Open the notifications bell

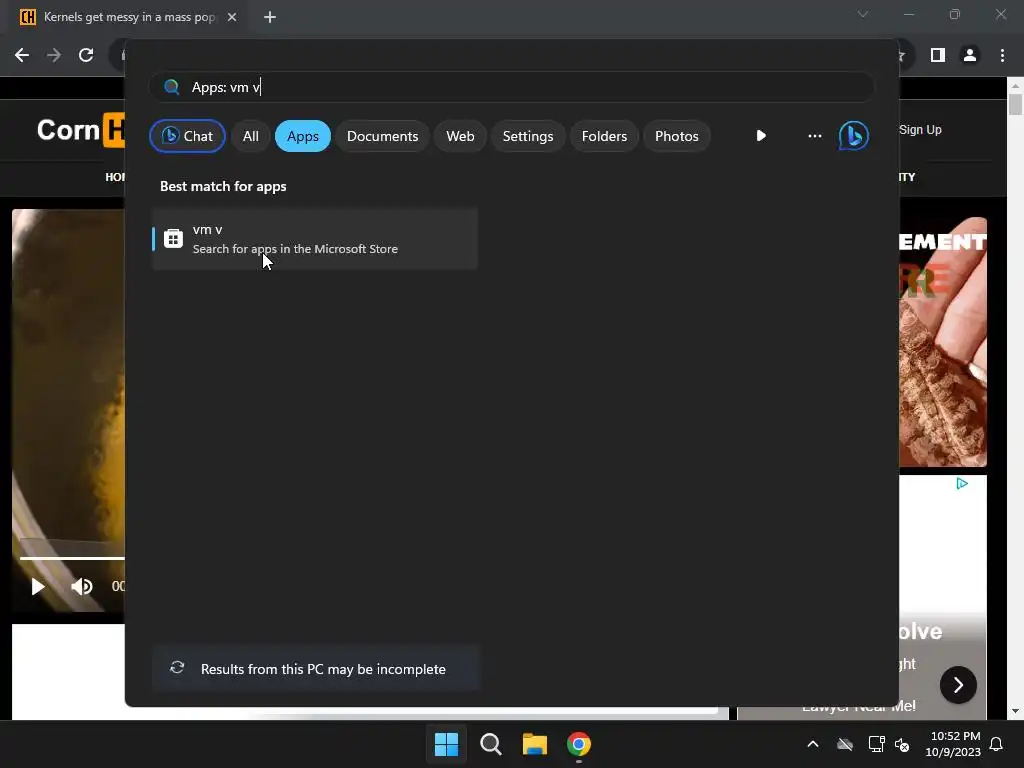(x=997, y=744)
